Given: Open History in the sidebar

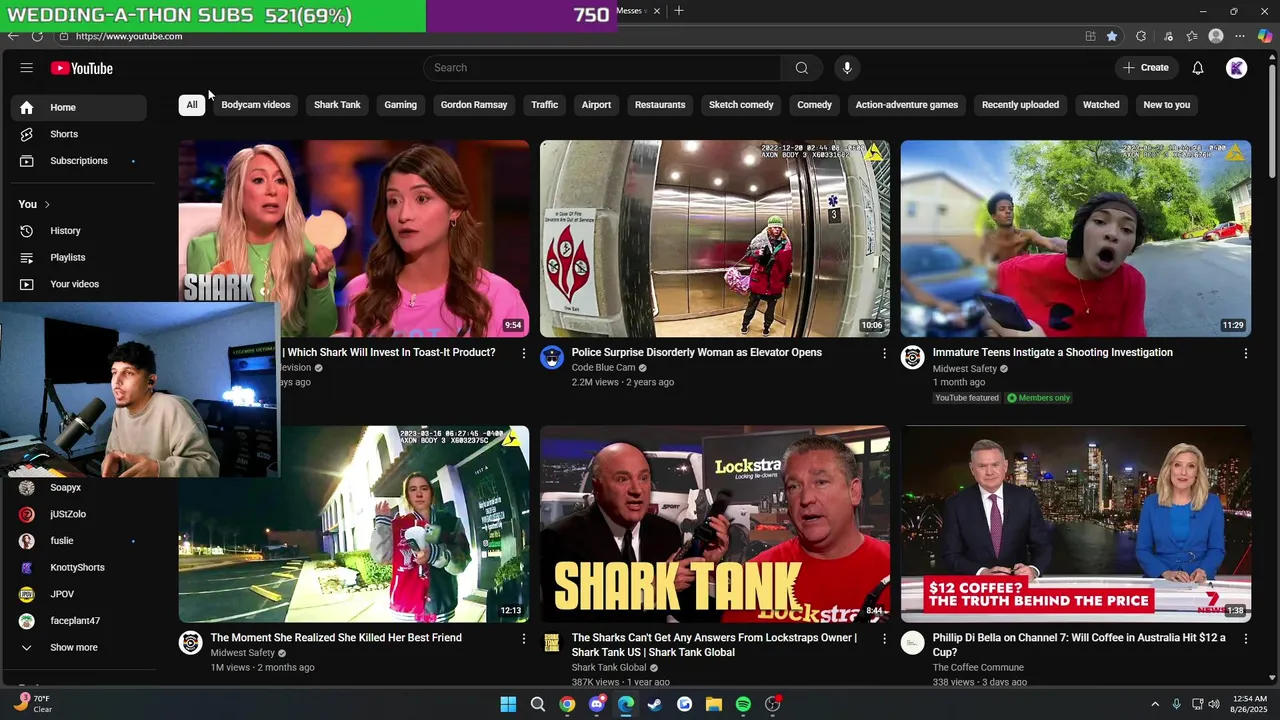Looking at the screenshot, I should tap(79, 231).
